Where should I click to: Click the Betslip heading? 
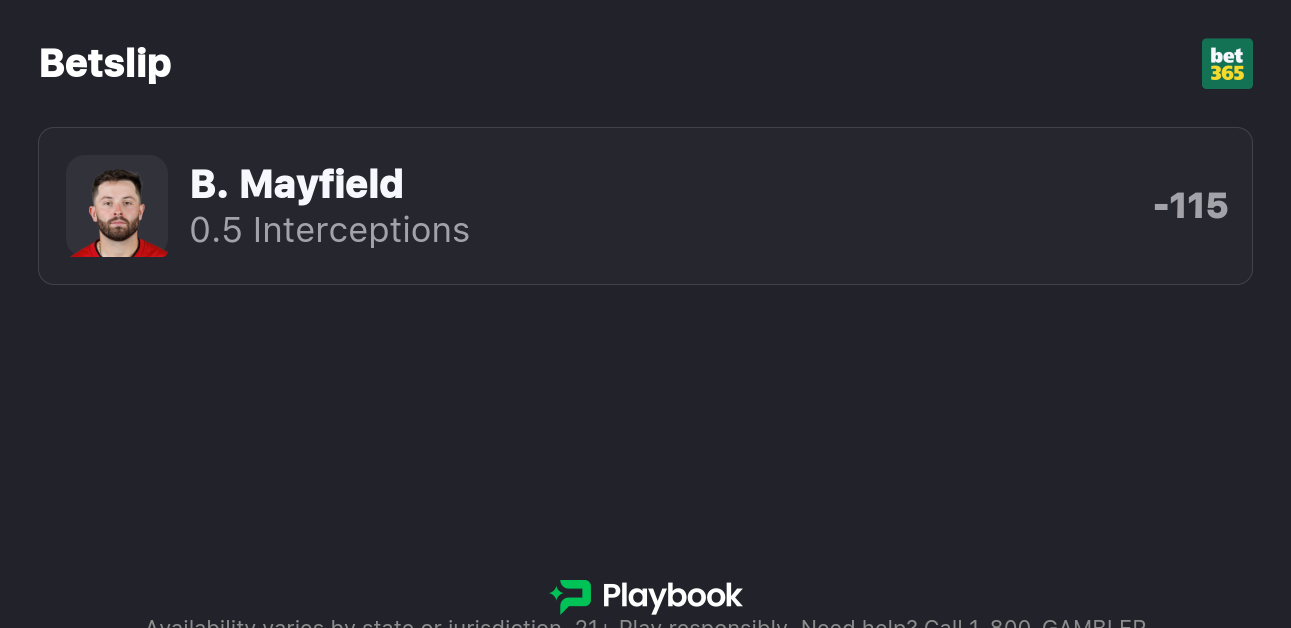(105, 63)
